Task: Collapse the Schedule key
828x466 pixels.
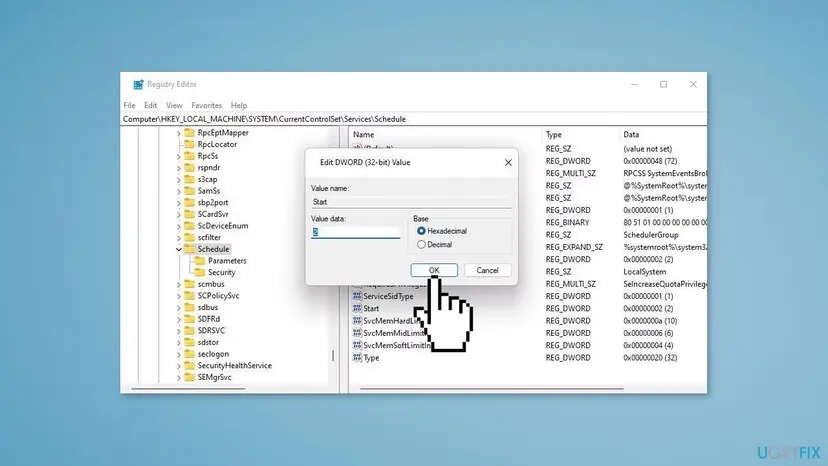Action: tap(178, 249)
